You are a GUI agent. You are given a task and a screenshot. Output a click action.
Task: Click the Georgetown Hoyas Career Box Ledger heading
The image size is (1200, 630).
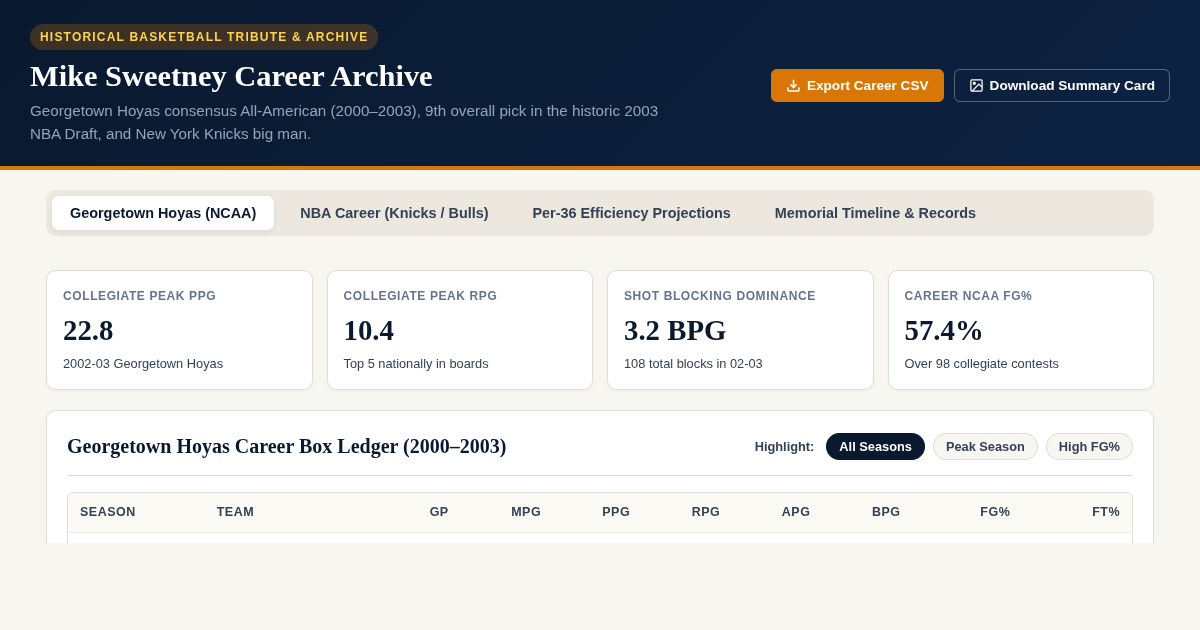click(x=287, y=446)
